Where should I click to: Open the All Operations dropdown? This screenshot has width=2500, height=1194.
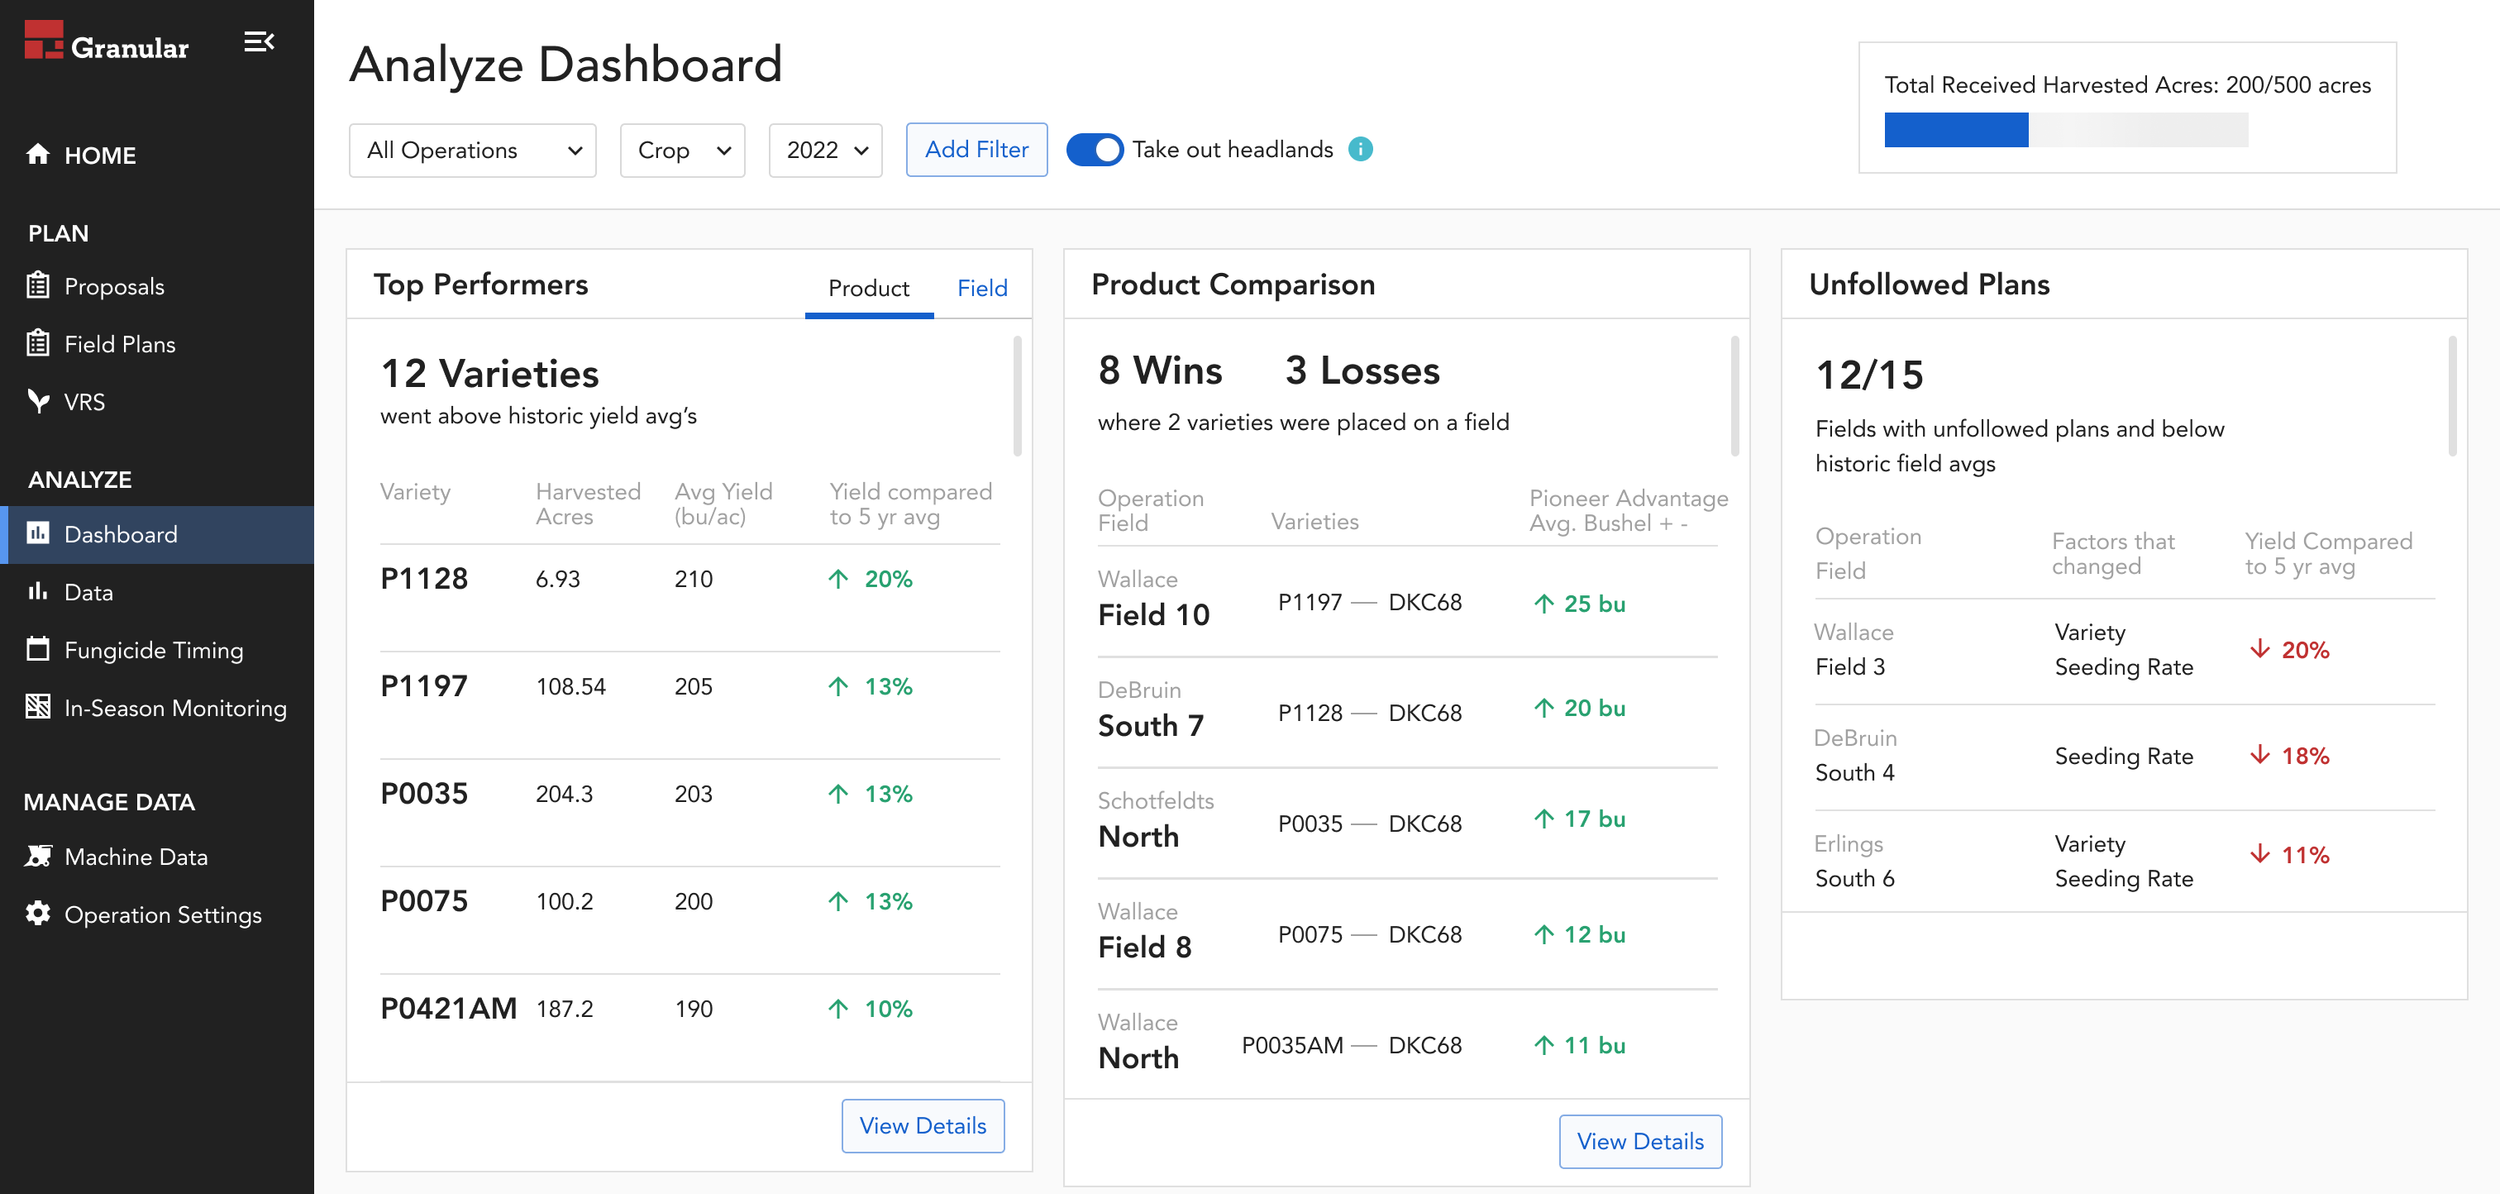472,150
